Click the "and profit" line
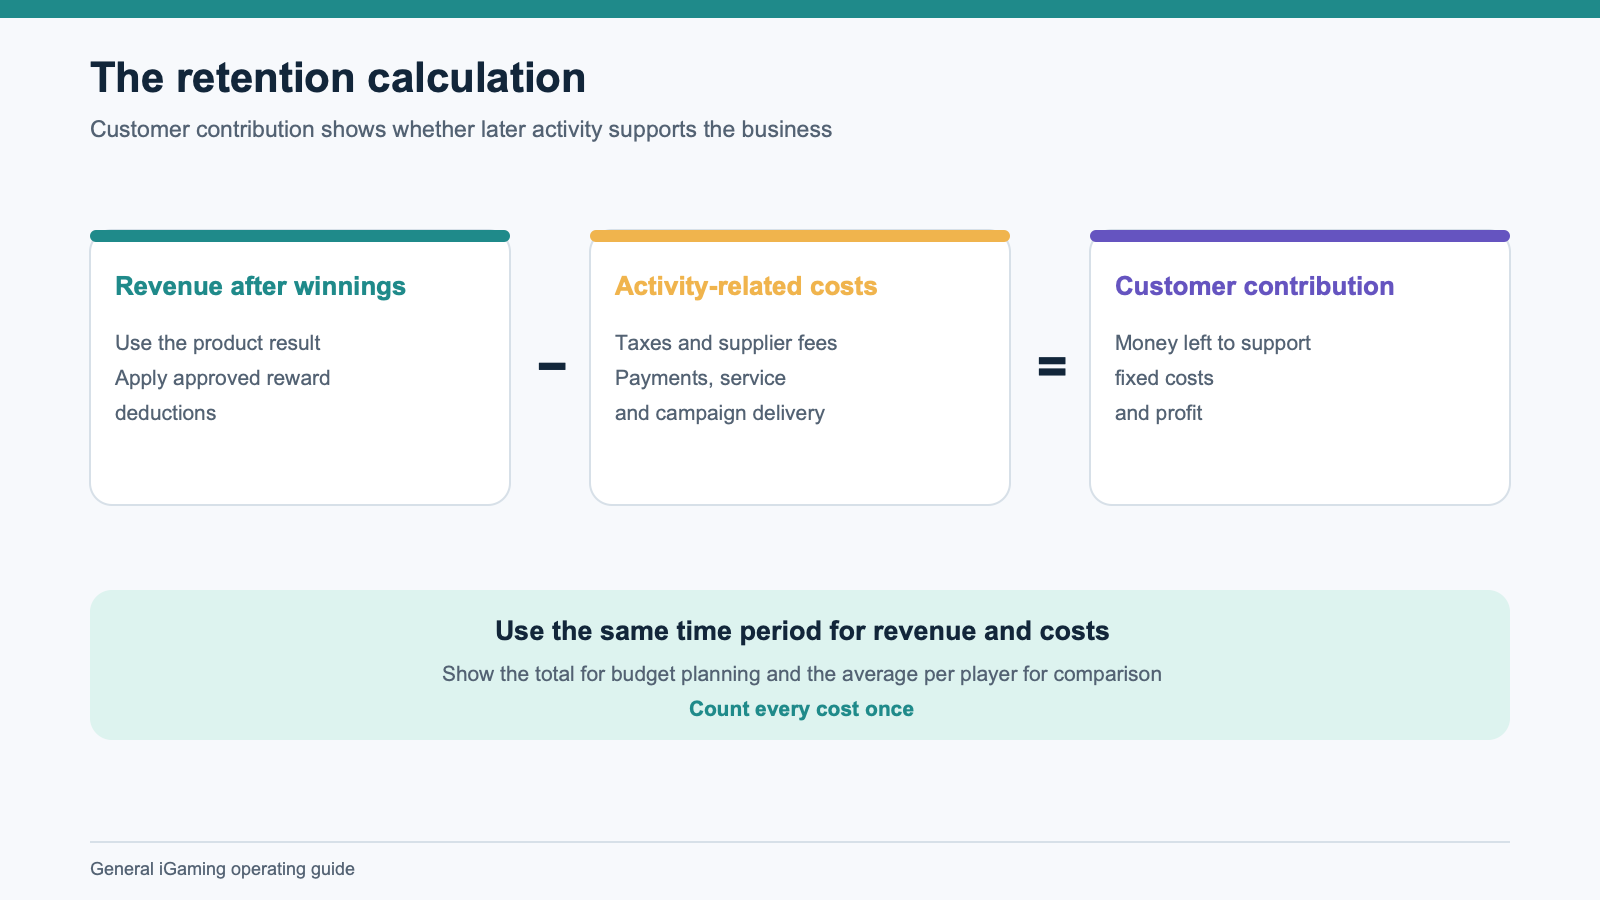This screenshot has width=1600, height=900. [x=1158, y=413]
